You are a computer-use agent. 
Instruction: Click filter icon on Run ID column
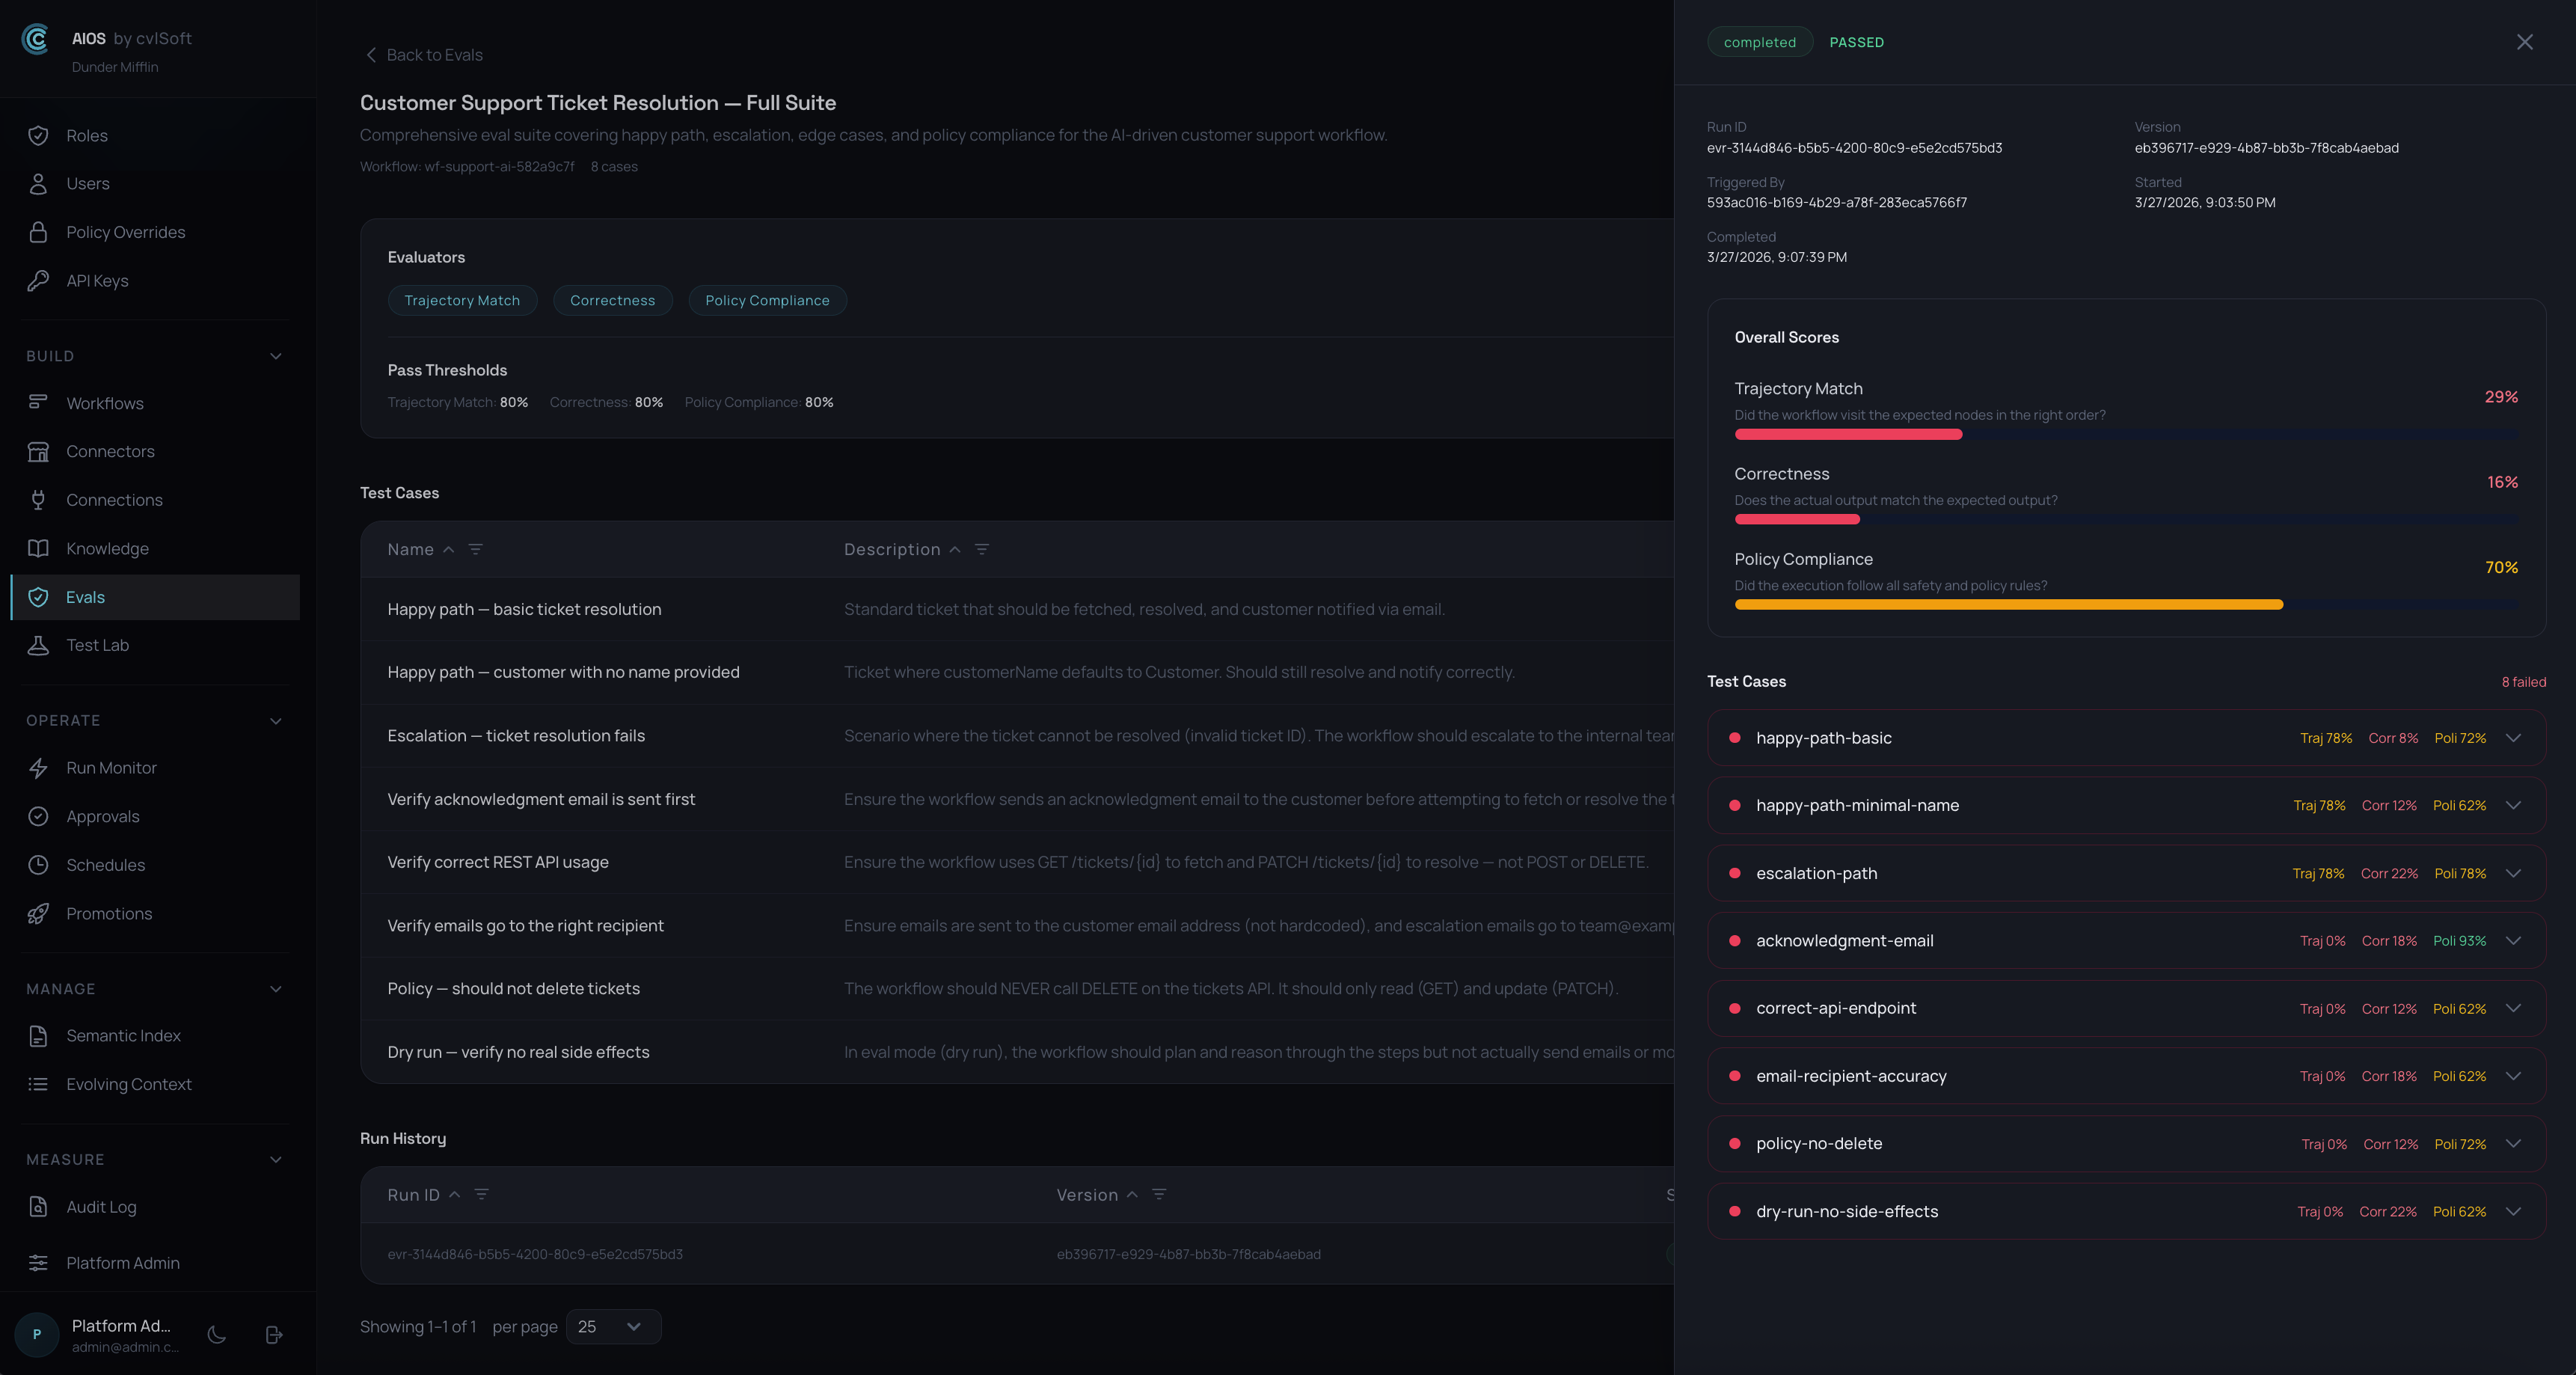[x=482, y=1194]
